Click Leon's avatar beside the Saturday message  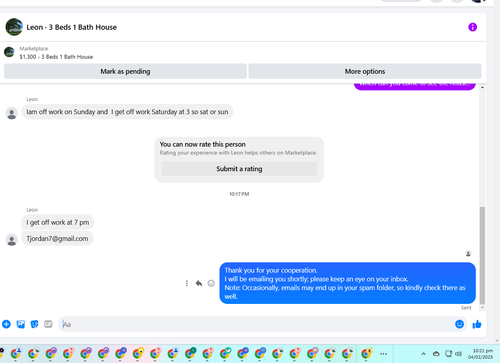coord(12,113)
